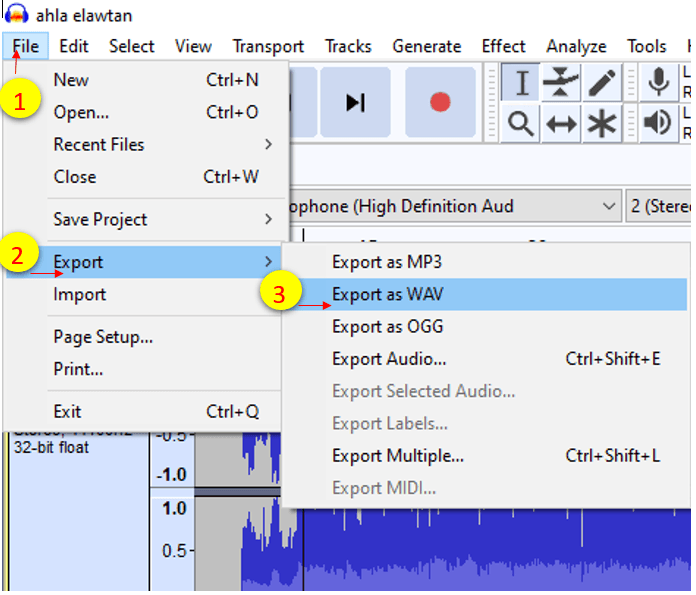This screenshot has width=696, height=595.
Task: Click the speaker playback meter icon
Action: (659, 123)
